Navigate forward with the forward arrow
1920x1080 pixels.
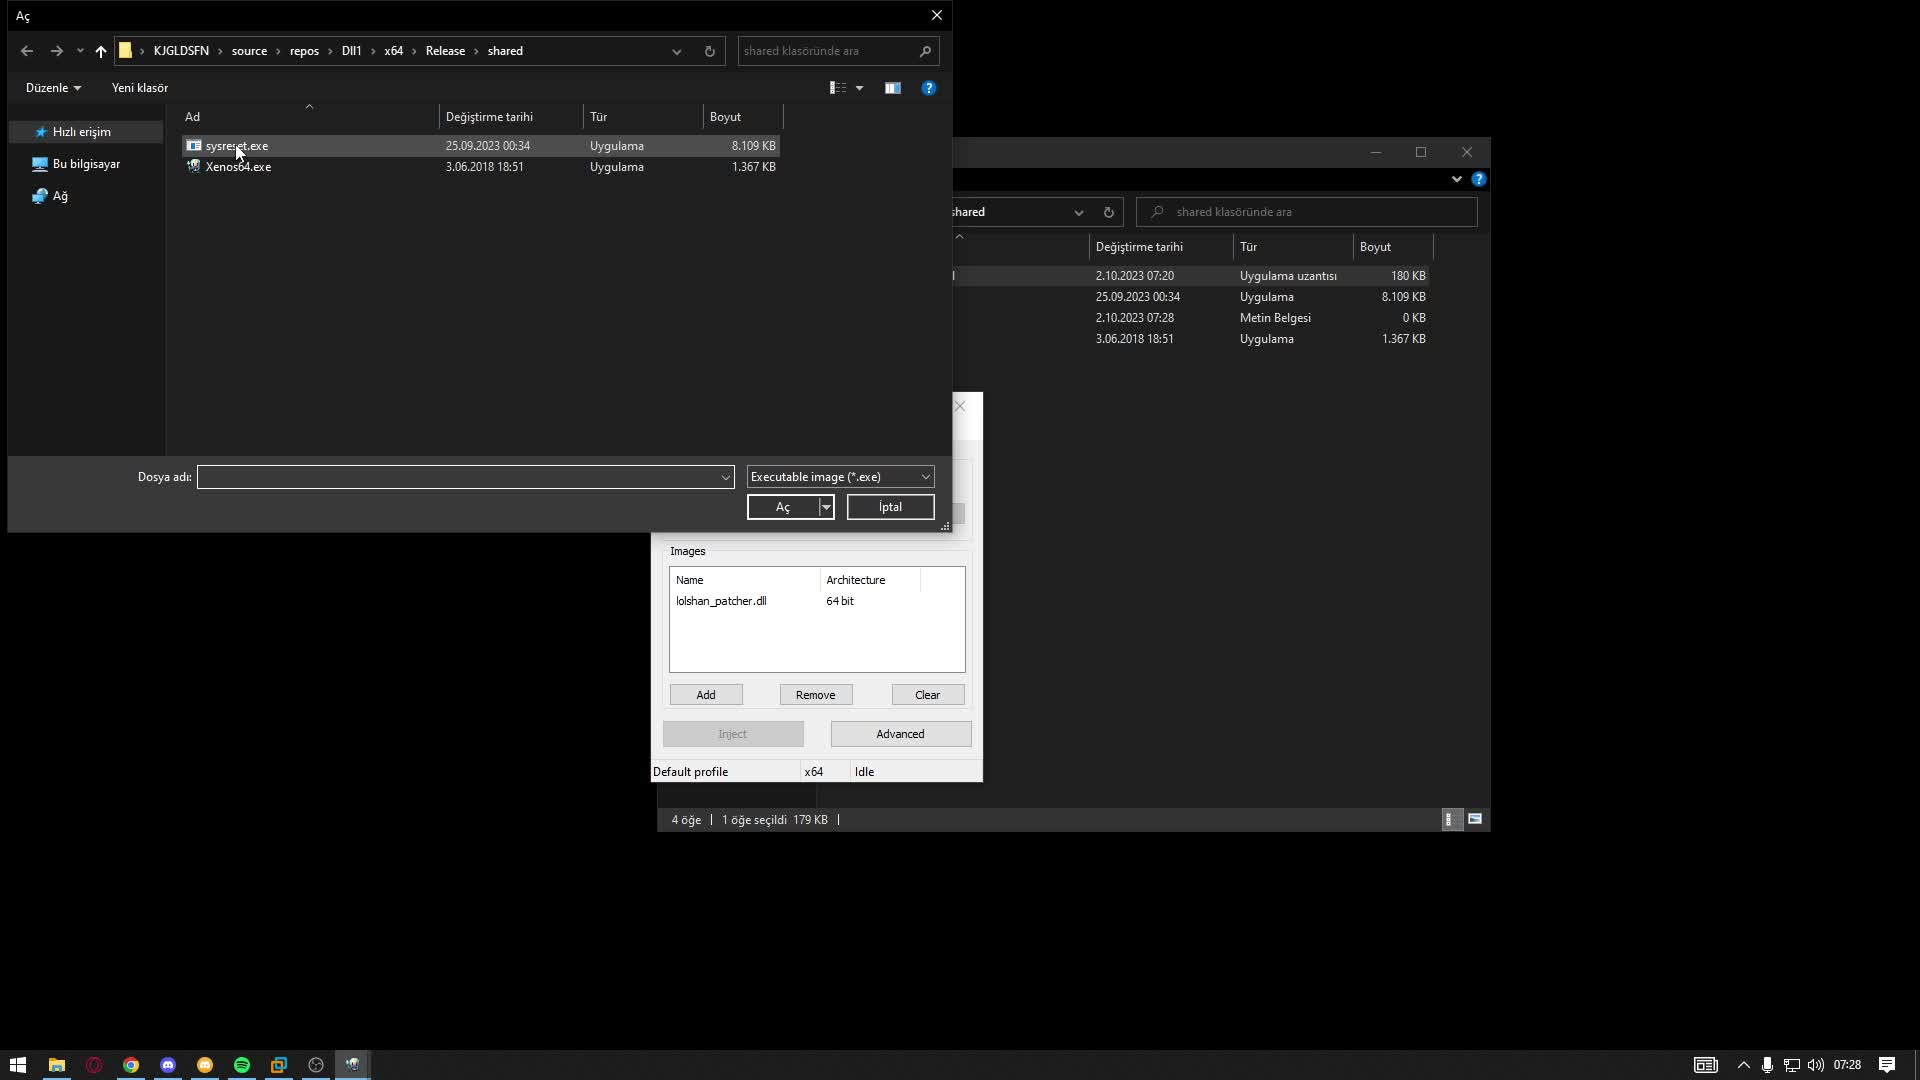(57, 51)
